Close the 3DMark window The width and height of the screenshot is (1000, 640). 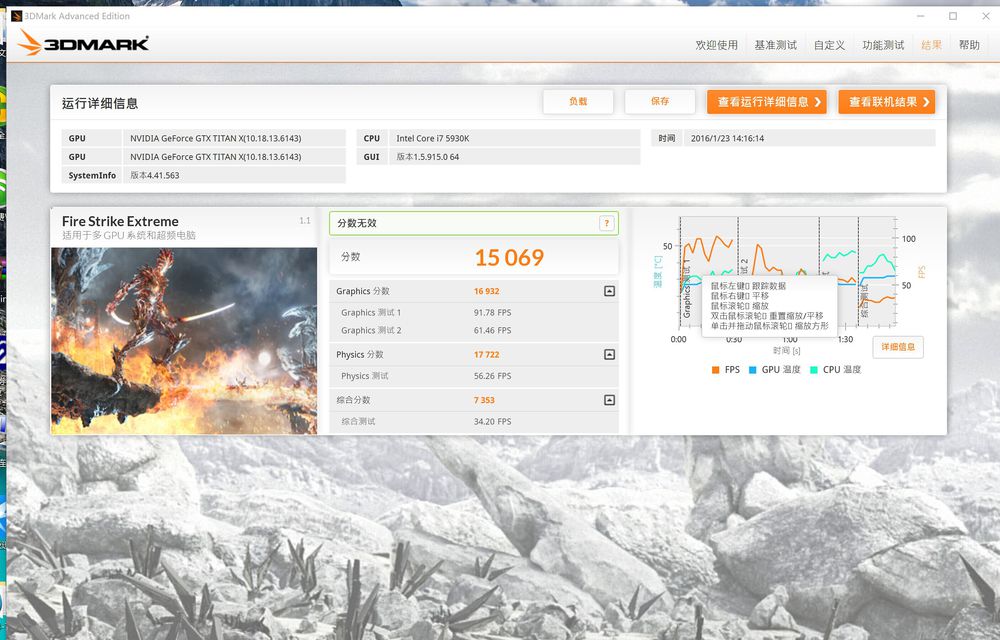(x=985, y=16)
